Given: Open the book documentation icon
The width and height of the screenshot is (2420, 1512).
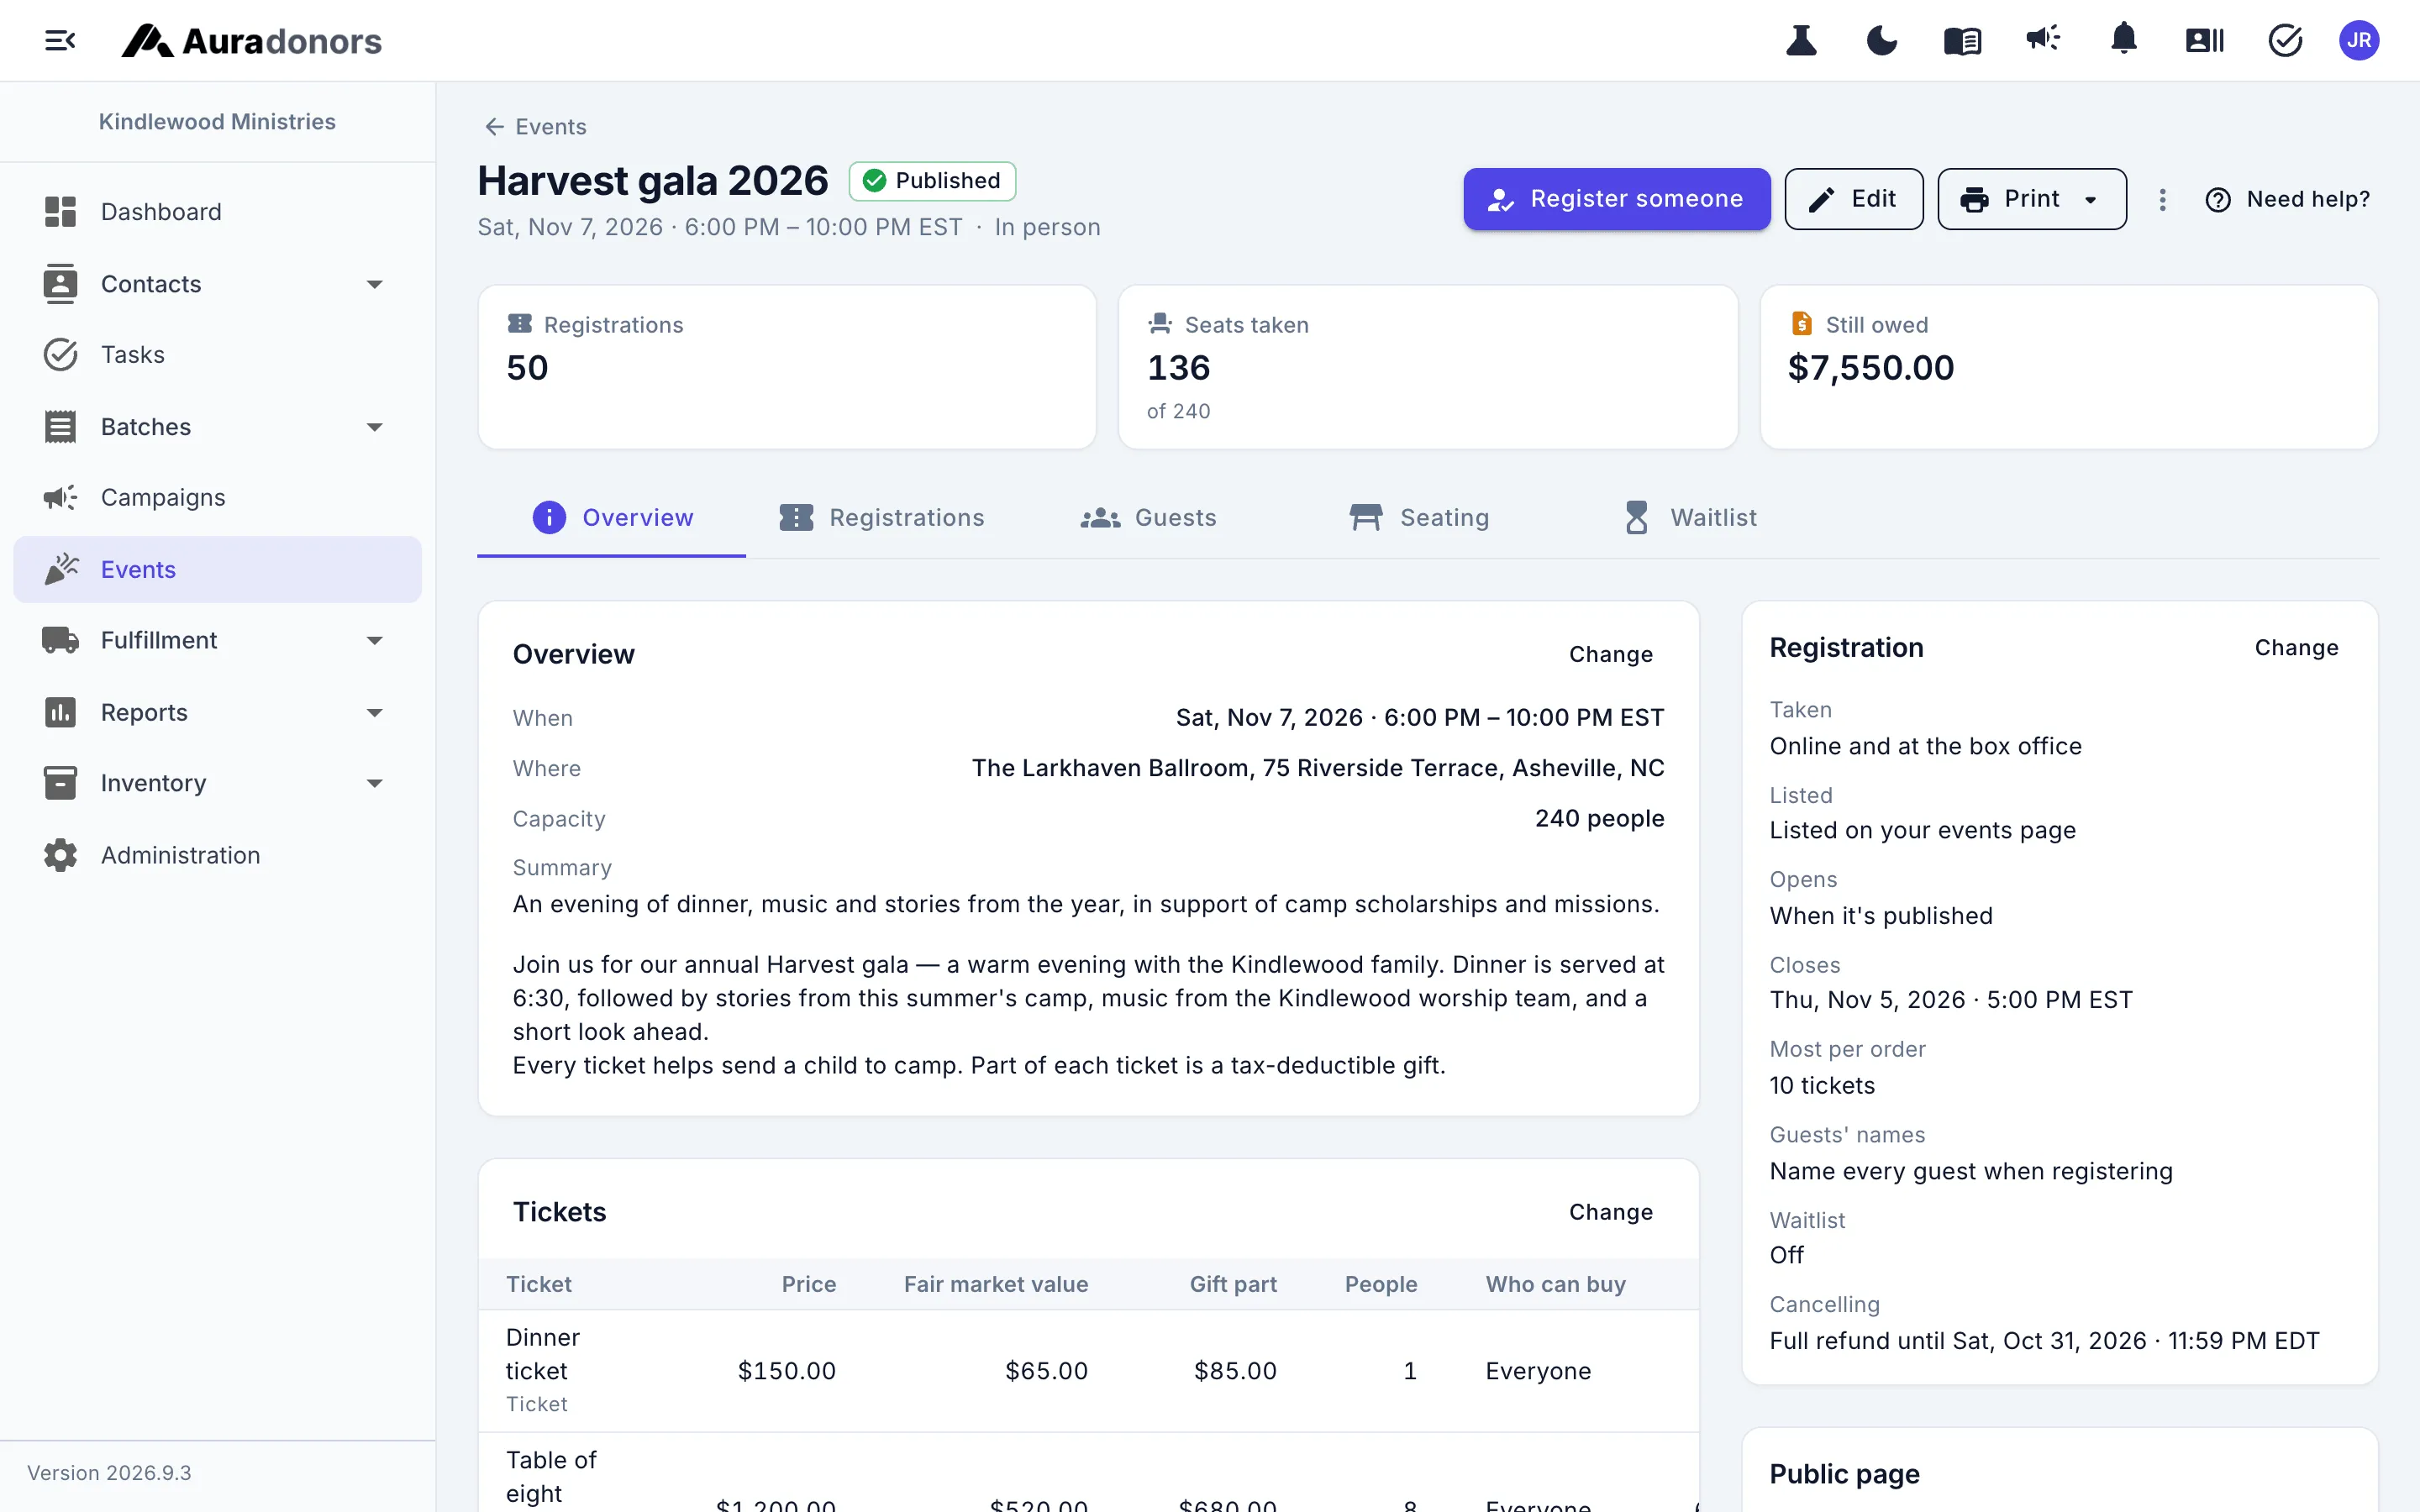Looking at the screenshot, I should pos(1962,41).
